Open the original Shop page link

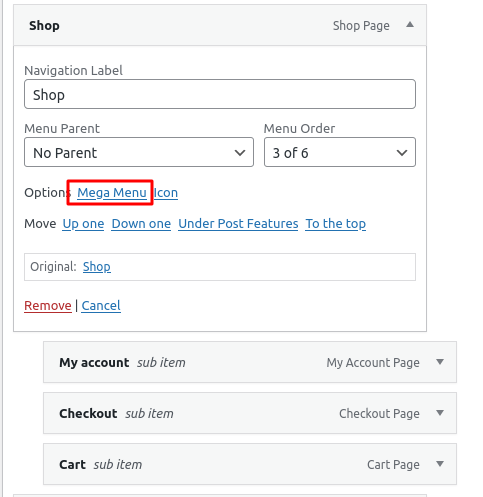pos(97,267)
